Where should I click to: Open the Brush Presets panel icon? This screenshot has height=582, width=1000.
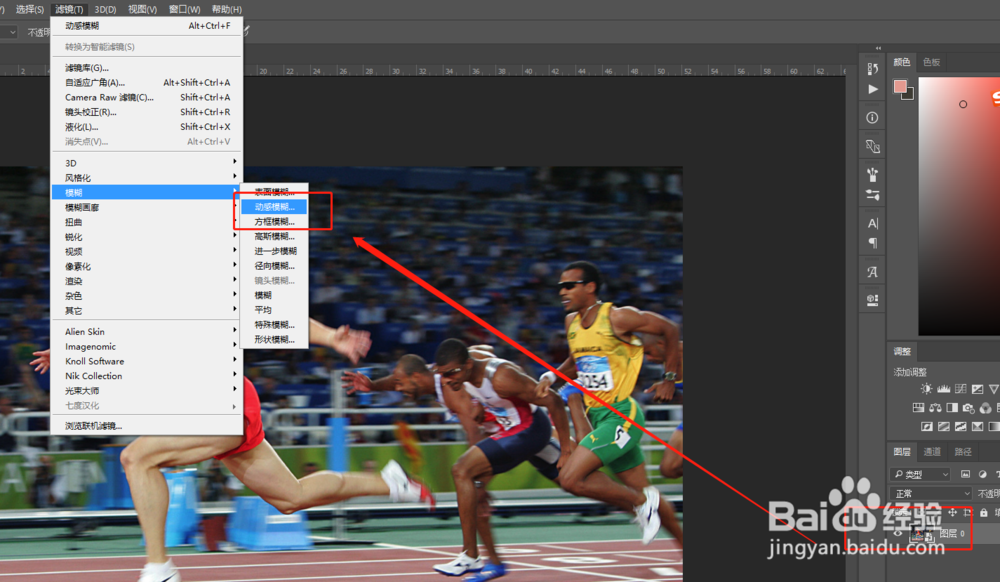[x=872, y=174]
